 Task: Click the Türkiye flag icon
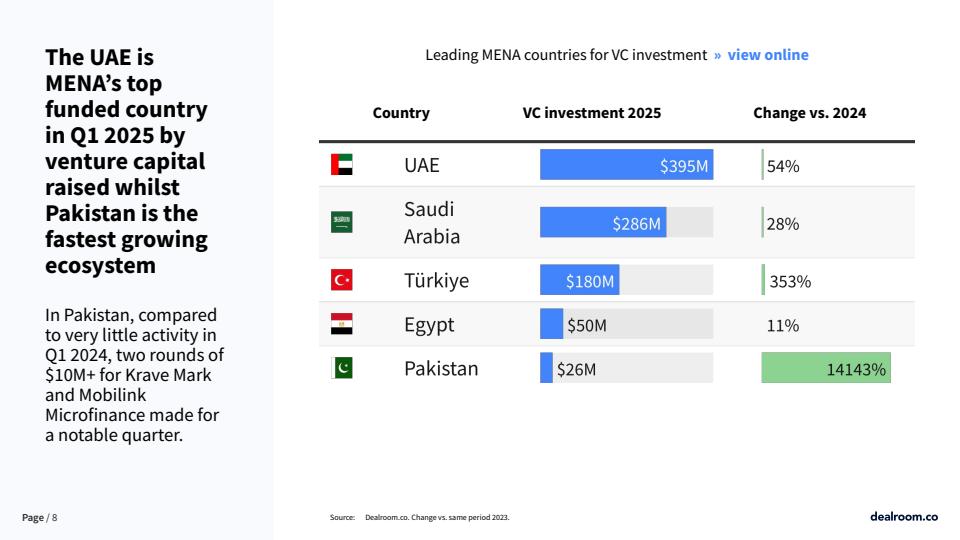342,280
